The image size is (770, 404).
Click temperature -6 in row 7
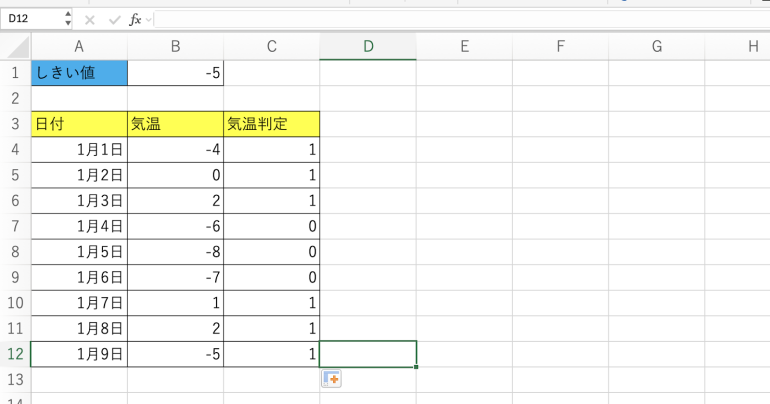pyautogui.click(x=175, y=226)
